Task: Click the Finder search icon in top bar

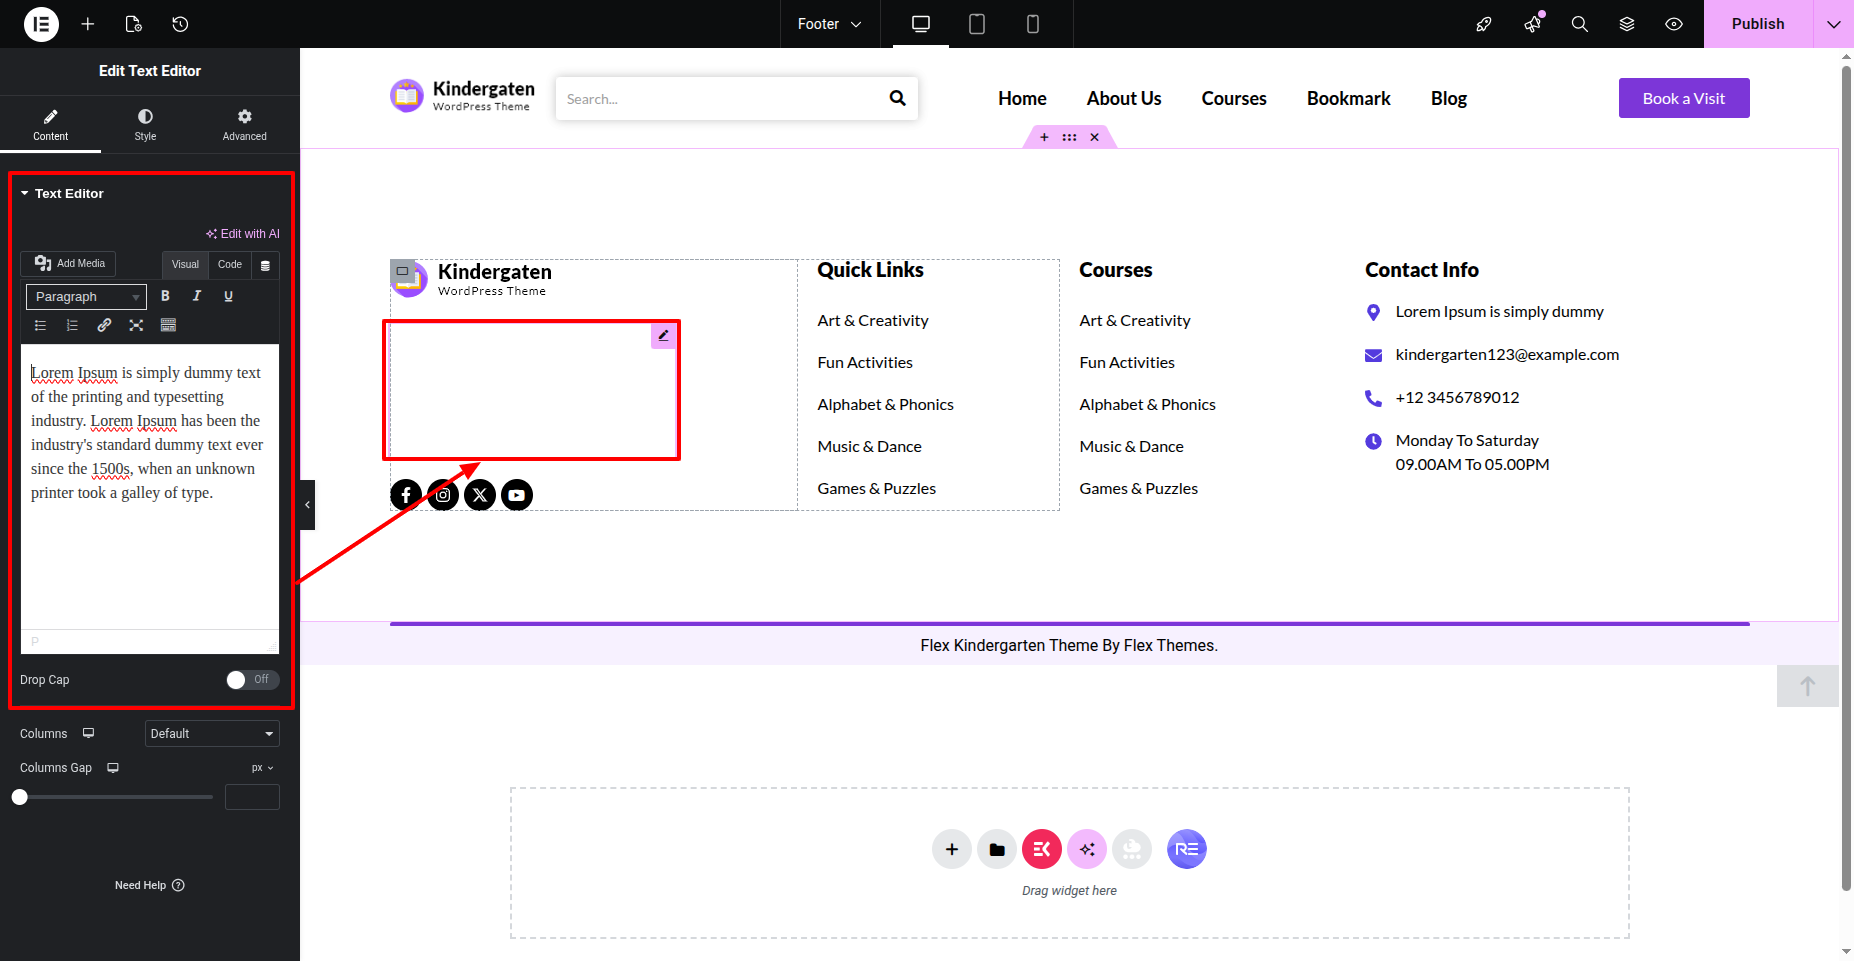Action: (x=1580, y=24)
